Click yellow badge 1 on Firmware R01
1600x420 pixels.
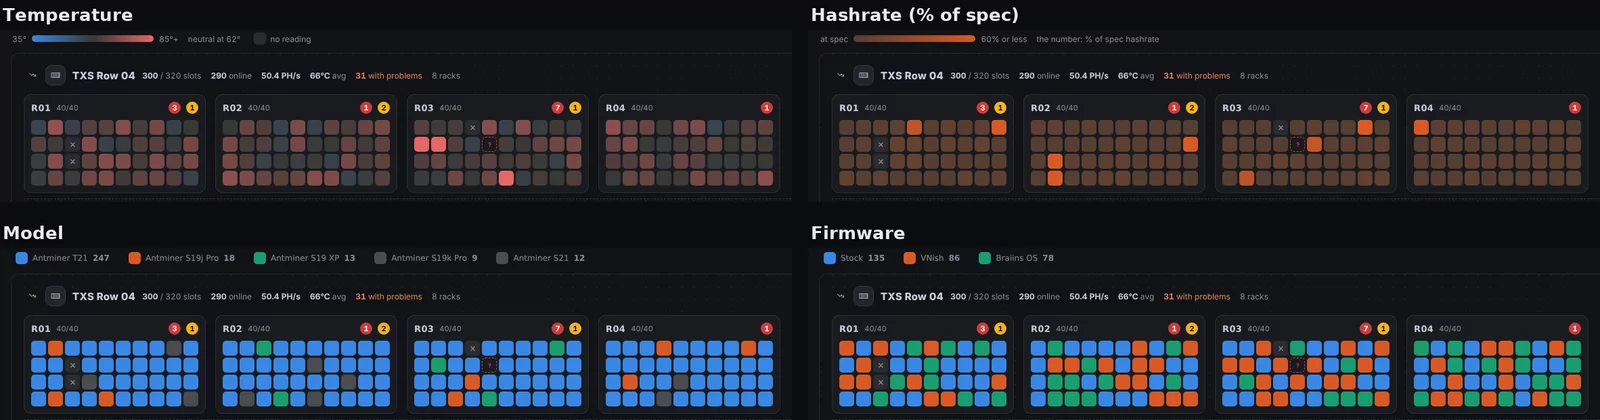point(999,329)
